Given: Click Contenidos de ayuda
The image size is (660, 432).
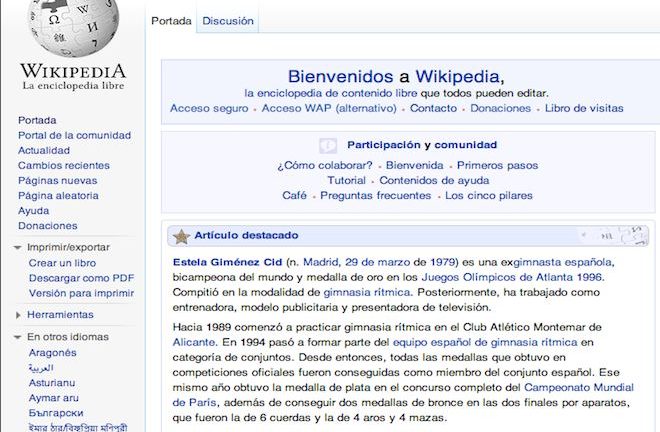Looking at the screenshot, I should click(x=434, y=181).
